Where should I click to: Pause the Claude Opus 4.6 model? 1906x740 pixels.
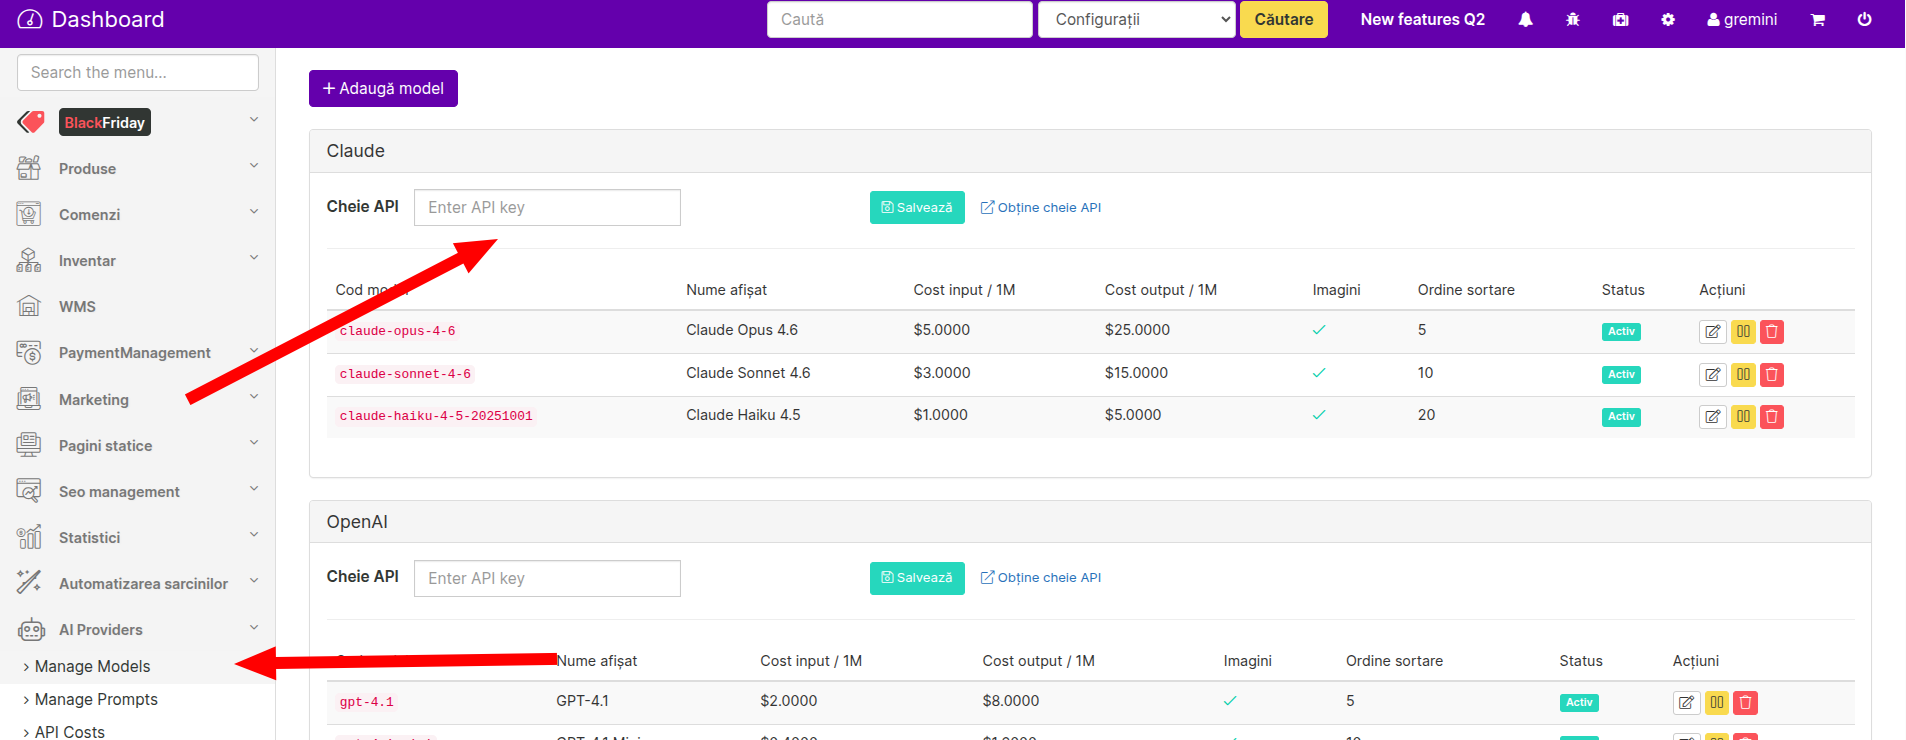click(x=1743, y=332)
